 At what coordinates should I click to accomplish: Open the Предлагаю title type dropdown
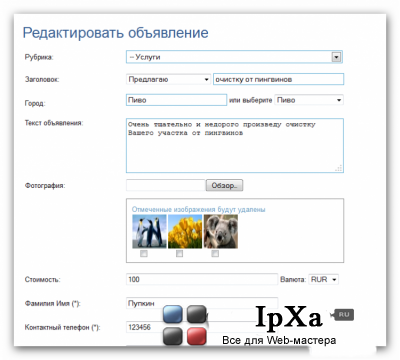point(168,79)
